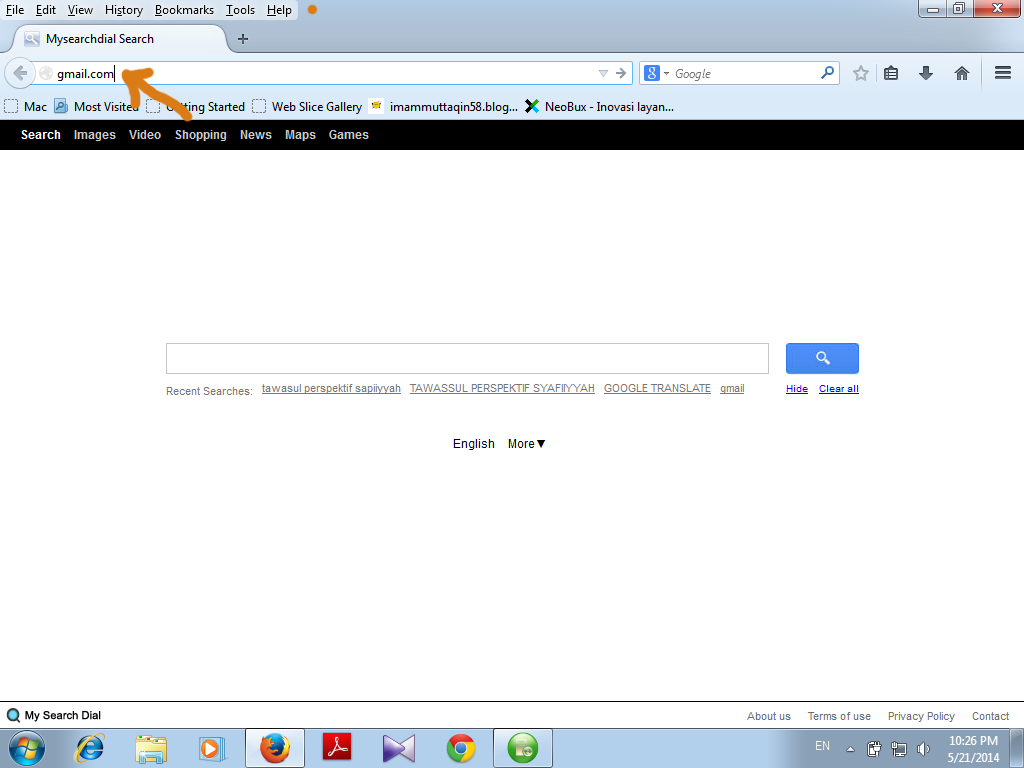
Task: Click the GOOGLE TRANSLATE recent search
Action: (x=657, y=388)
